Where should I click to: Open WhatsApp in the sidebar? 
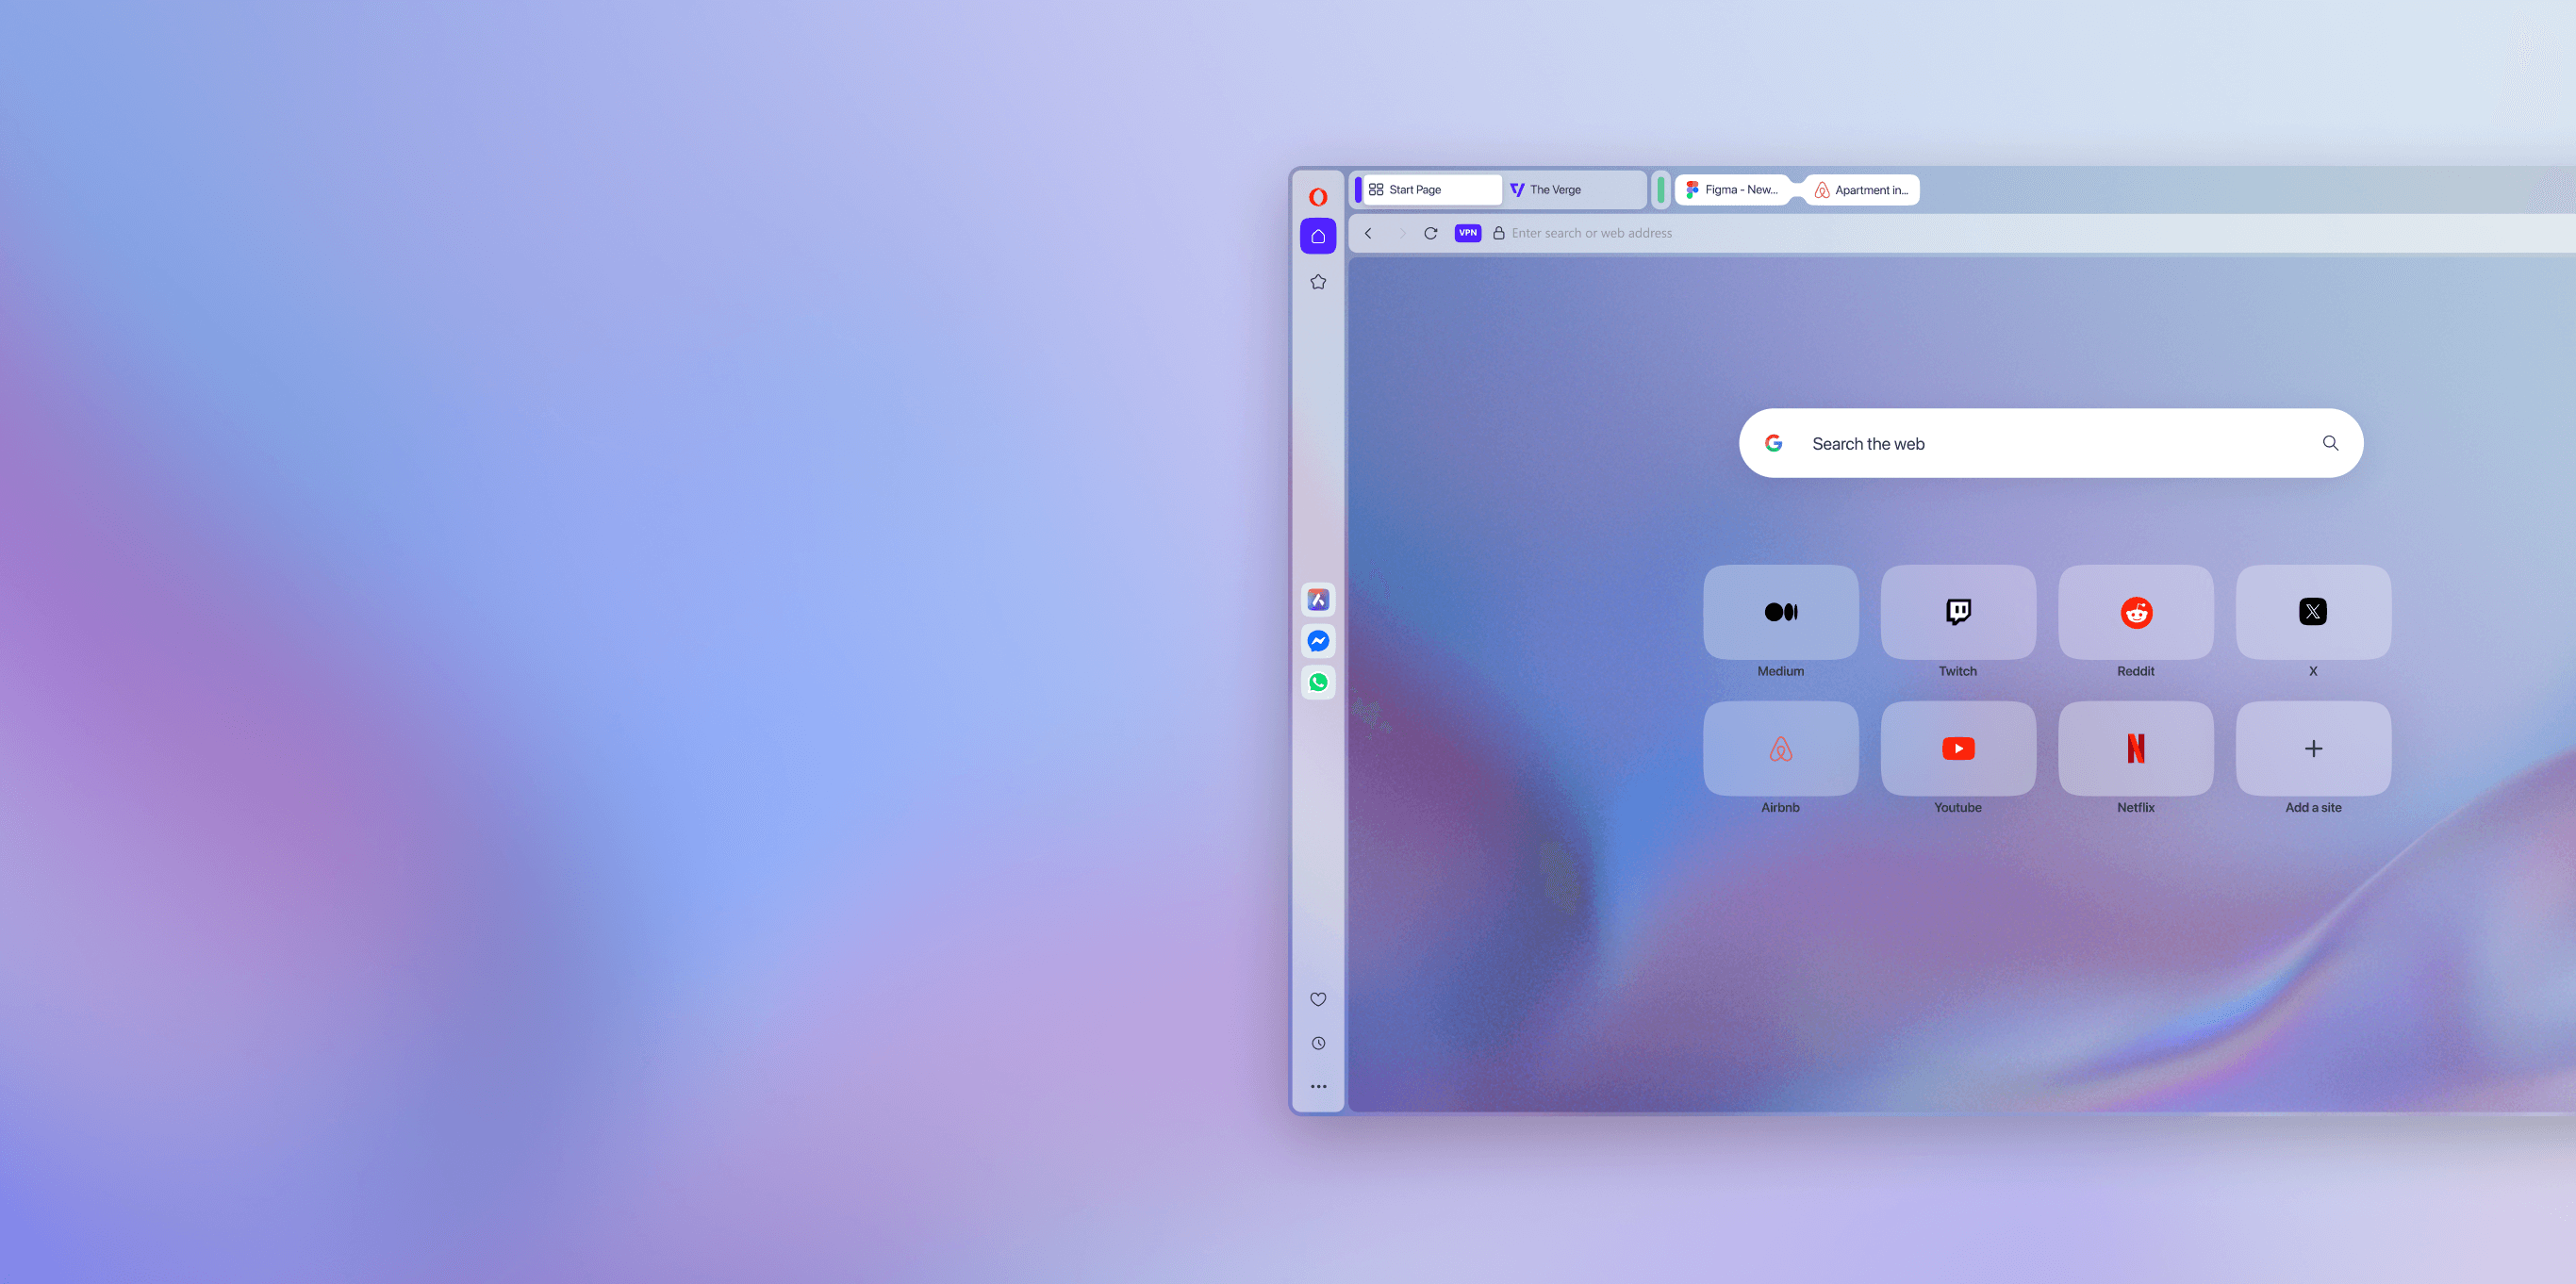coord(1318,682)
